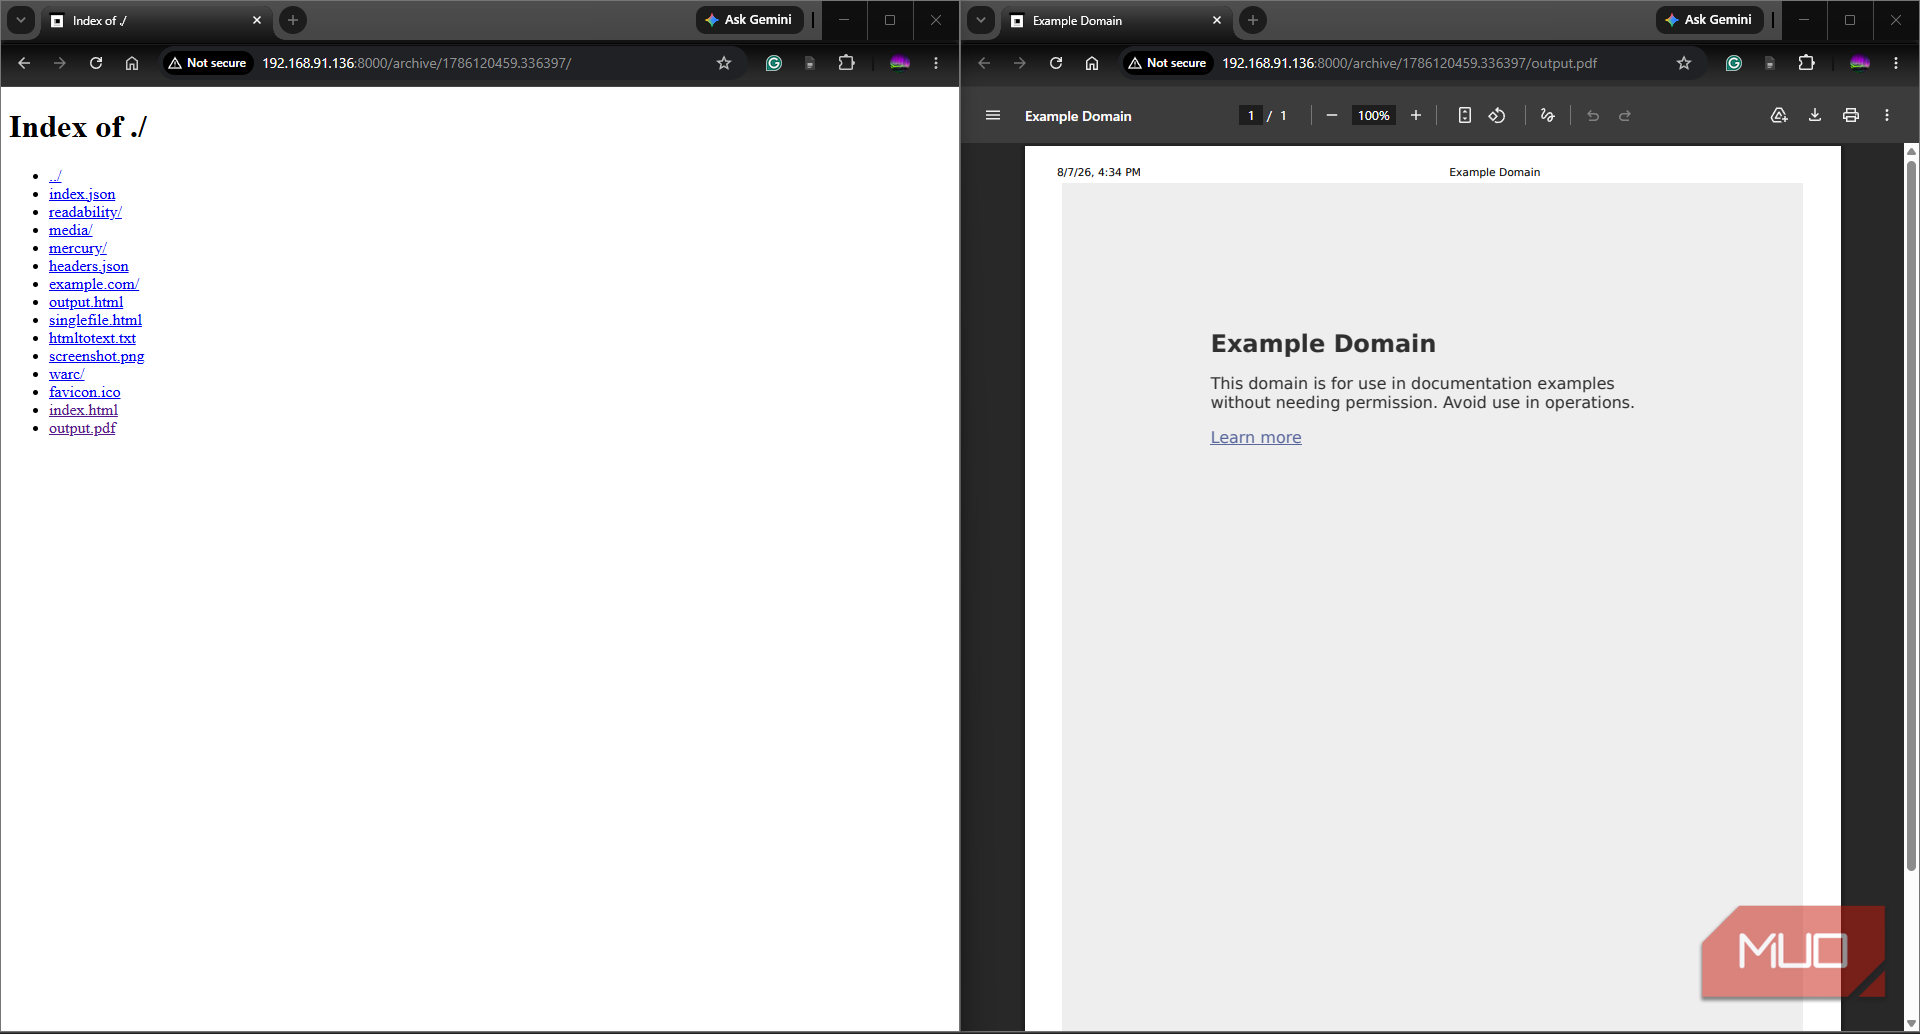Click Grammarly extension icon in Example Domain window
The width and height of the screenshot is (1920, 1034).
pyautogui.click(x=1734, y=63)
